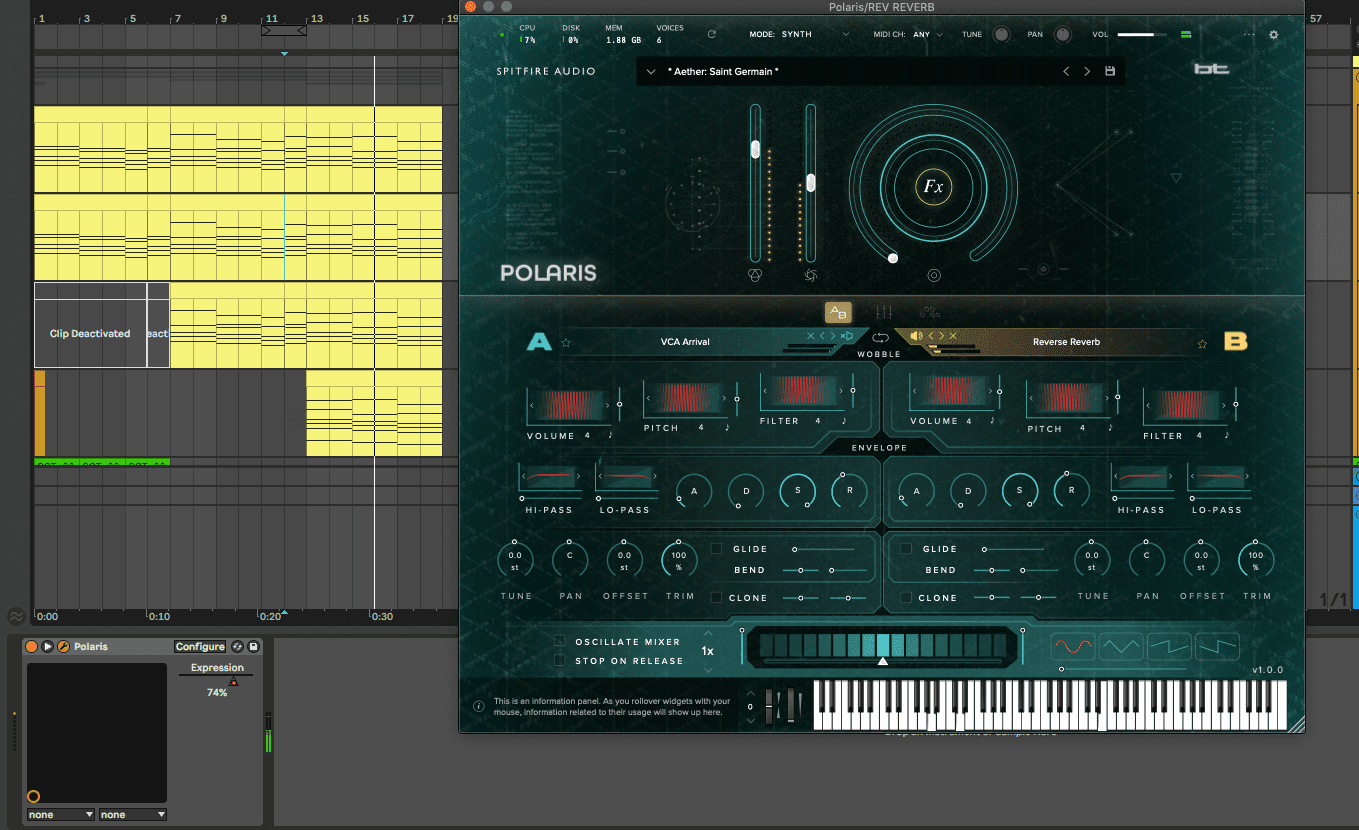Screen dimensions: 1359x830
Task: Select the sine LFO waveform
Action: pos(1072,647)
